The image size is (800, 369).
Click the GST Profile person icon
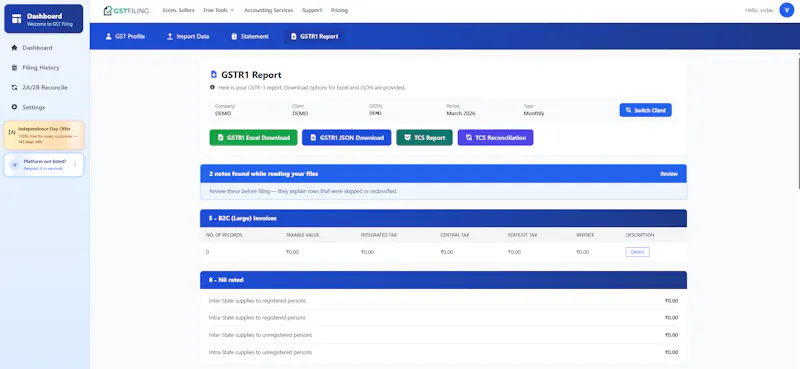(108, 36)
